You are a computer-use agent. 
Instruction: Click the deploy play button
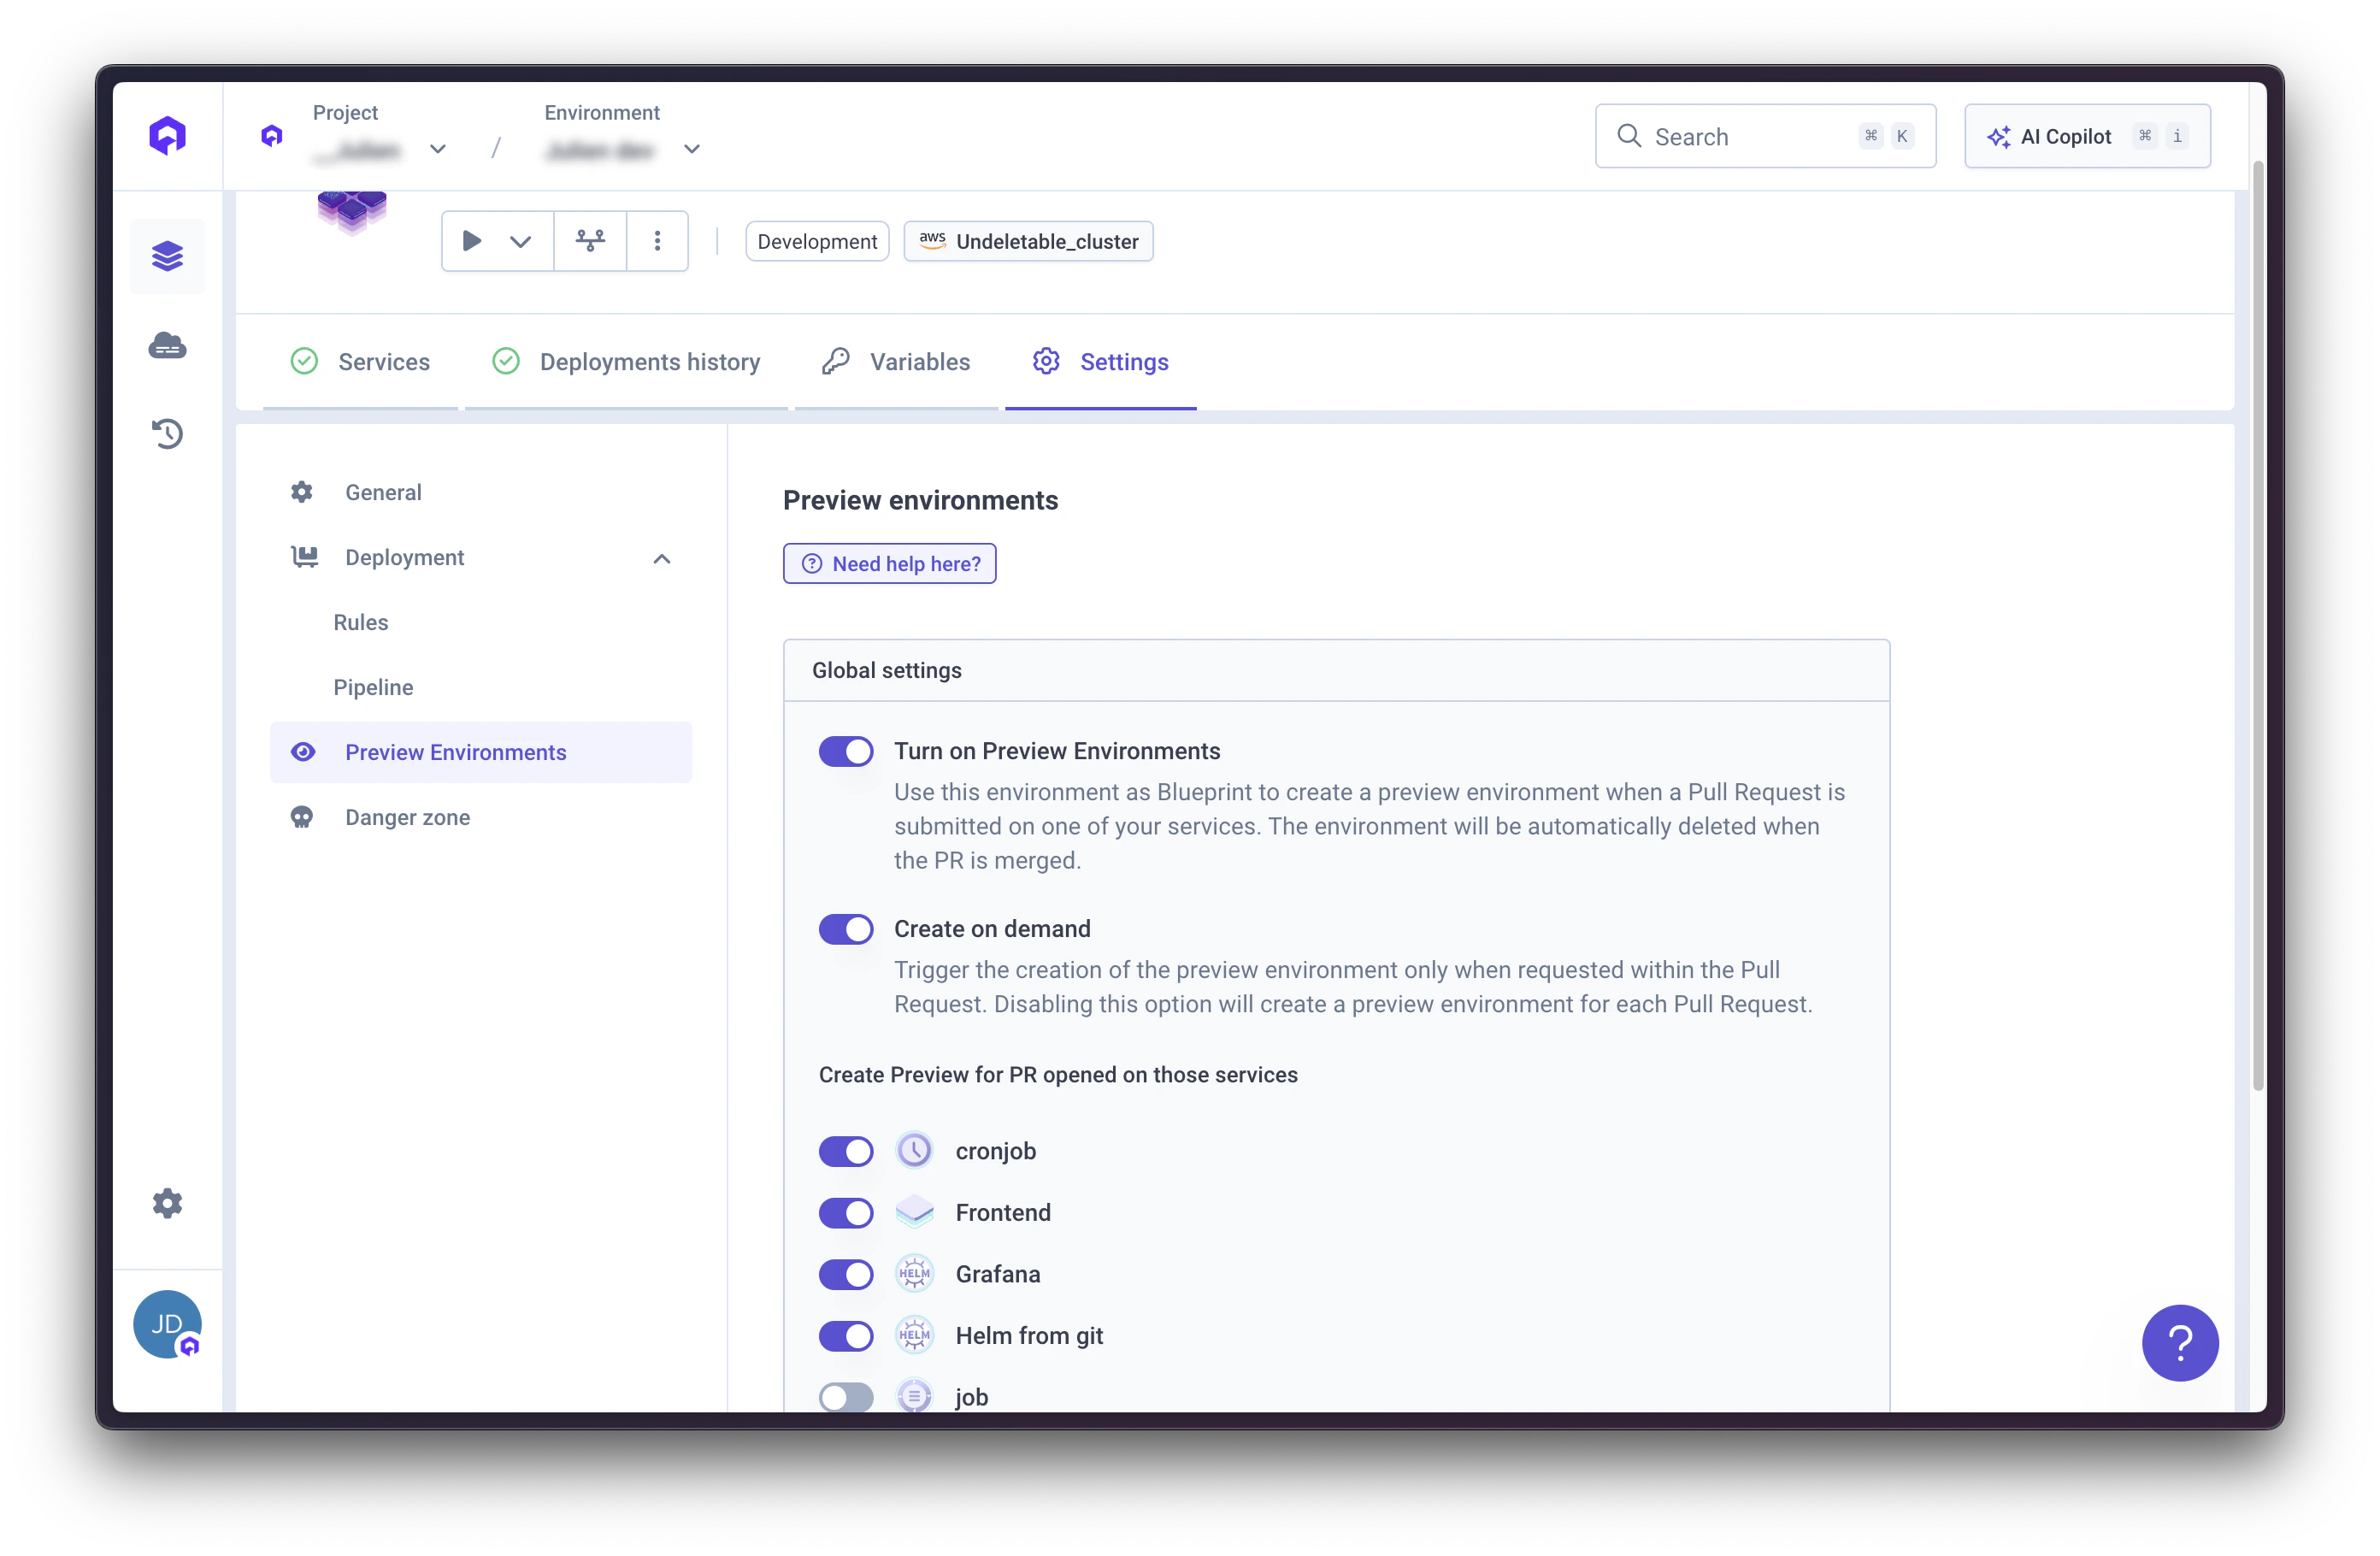point(472,241)
